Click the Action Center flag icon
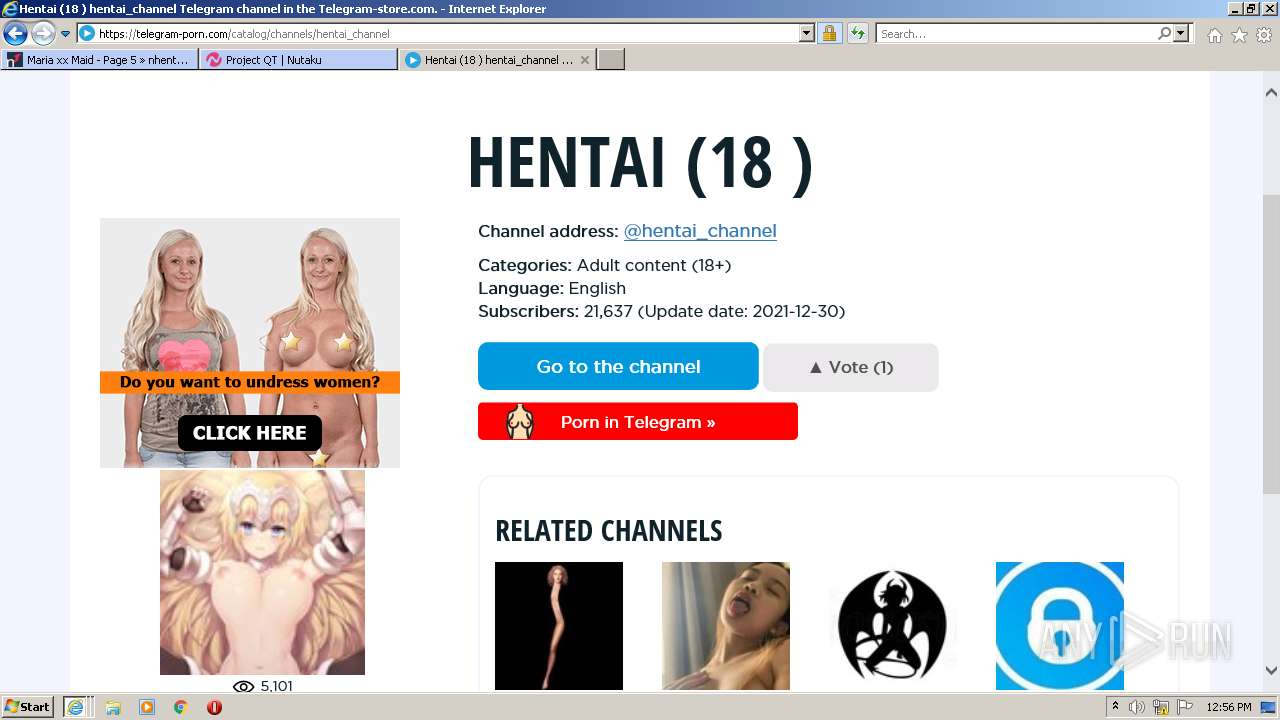 pyautogui.click(x=1184, y=707)
